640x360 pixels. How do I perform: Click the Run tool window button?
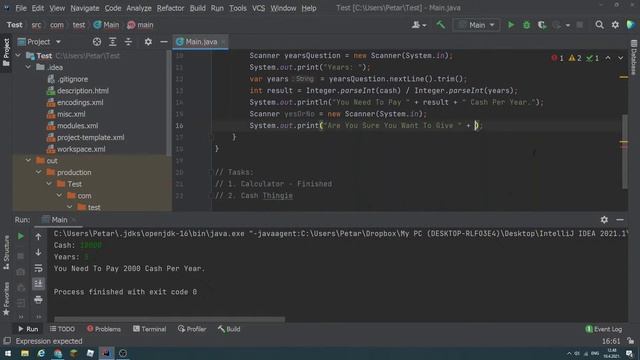pyautogui.click(x=28, y=329)
